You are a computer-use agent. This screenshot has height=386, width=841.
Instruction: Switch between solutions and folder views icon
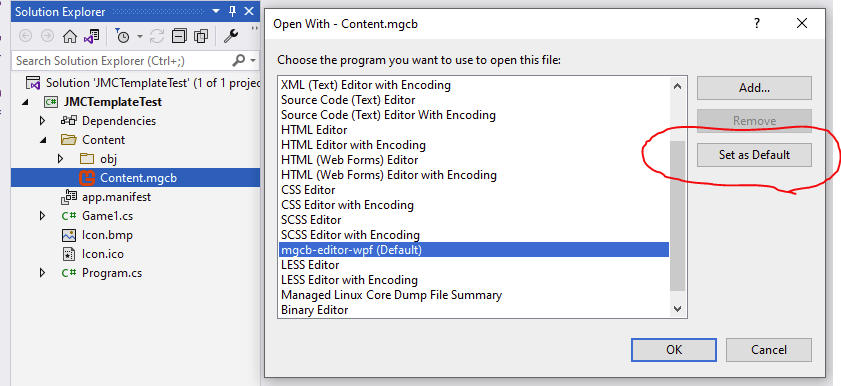tap(91, 36)
